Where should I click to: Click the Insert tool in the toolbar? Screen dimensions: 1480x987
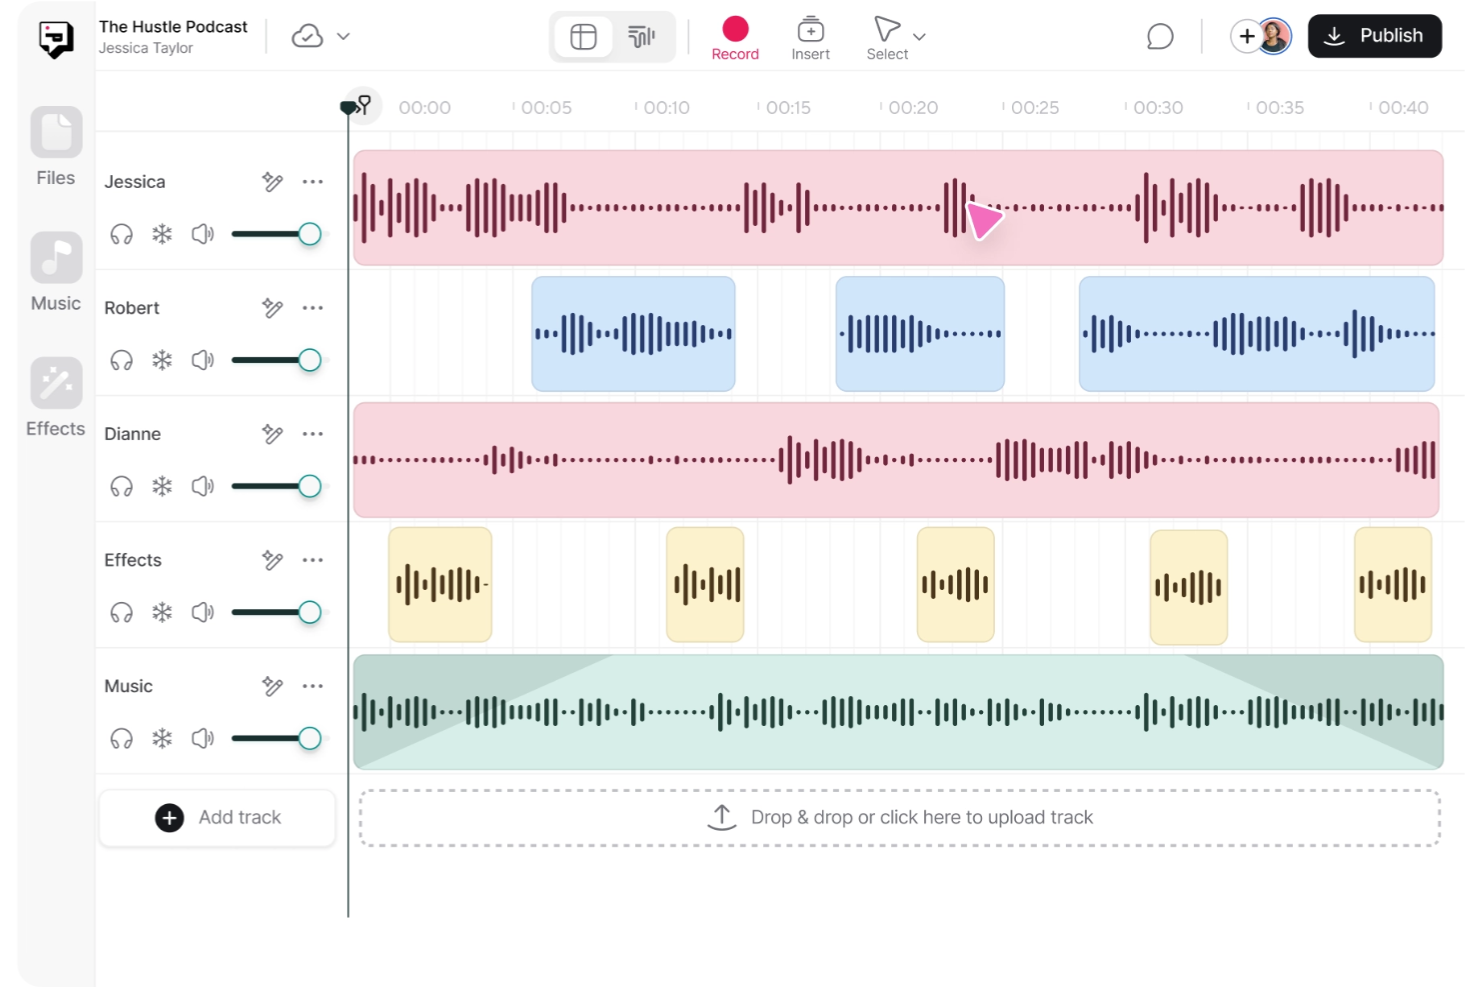(x=810, y=36)
